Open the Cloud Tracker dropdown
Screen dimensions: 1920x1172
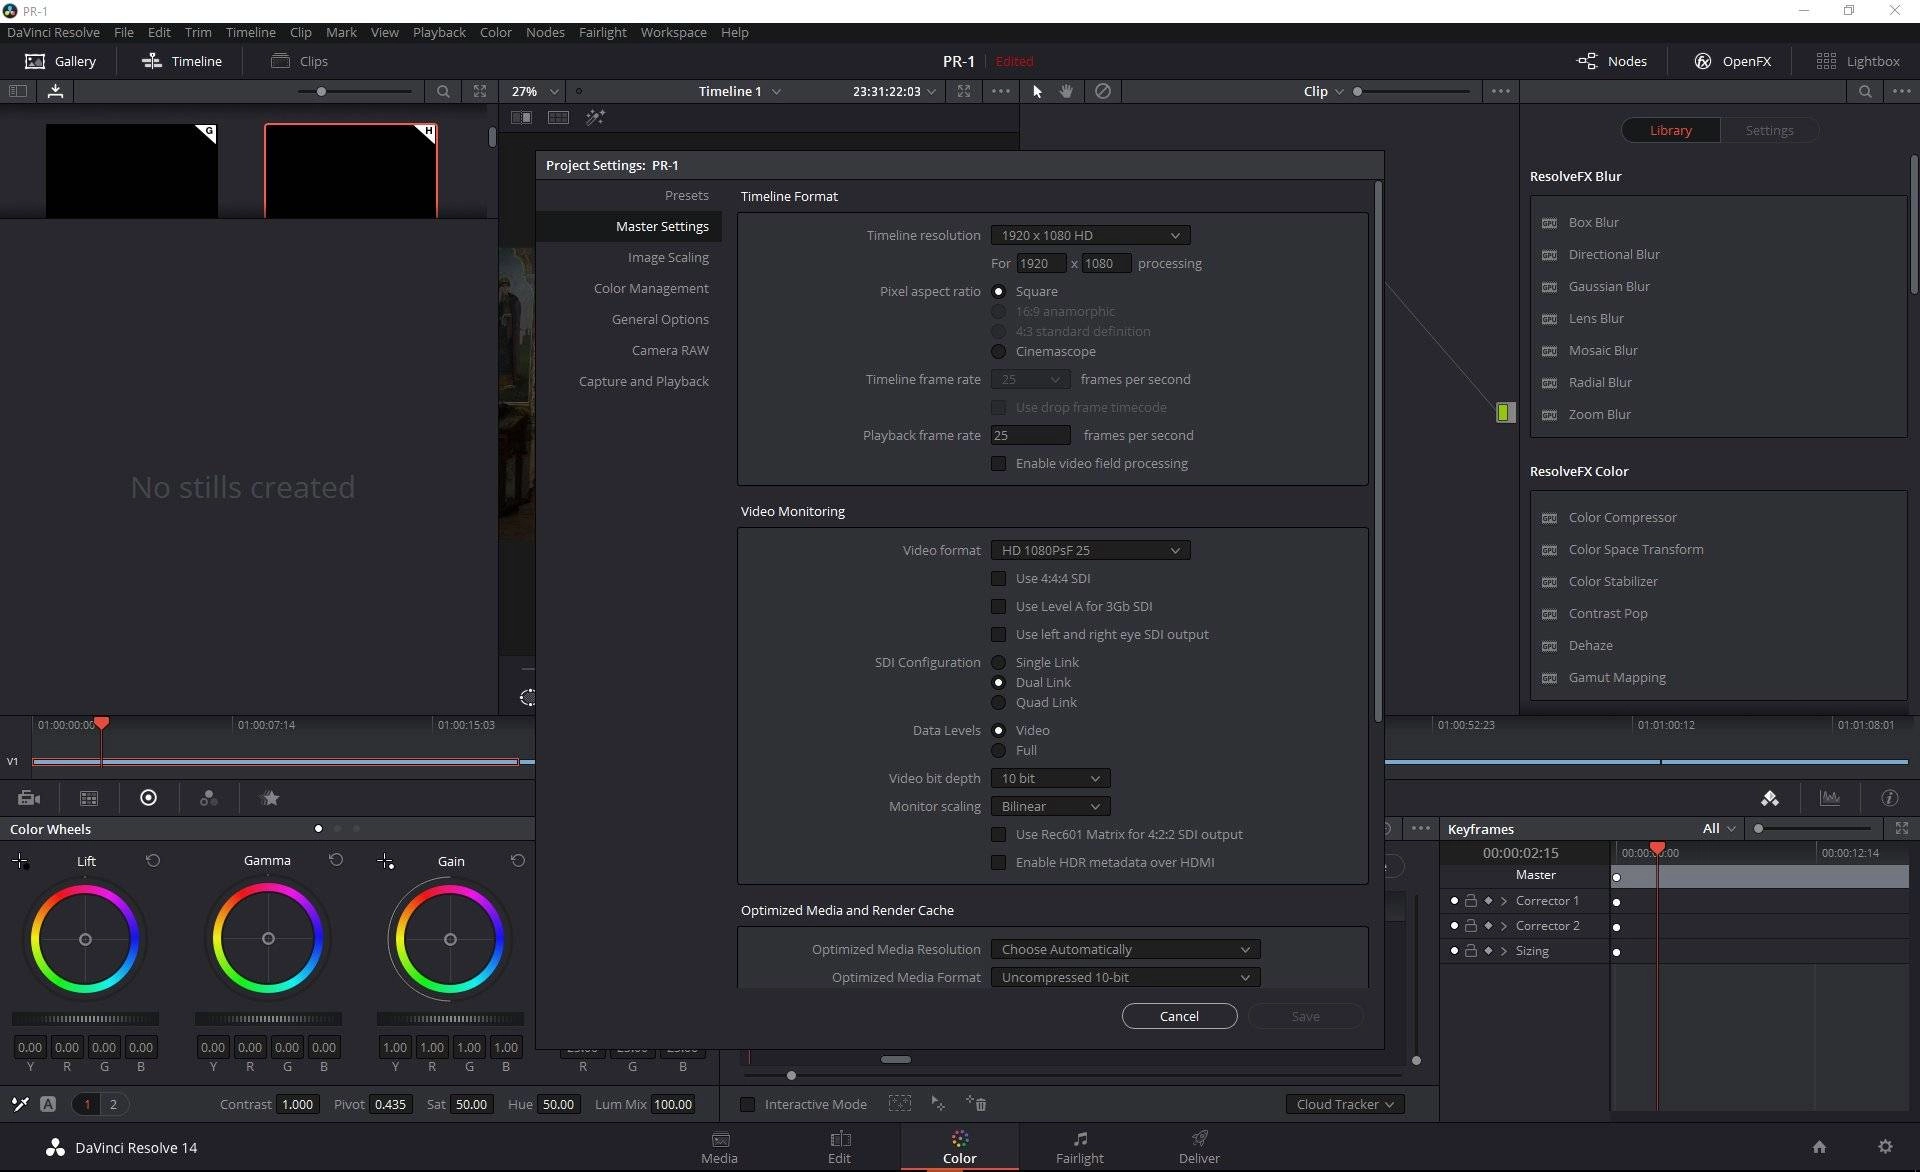click(1344, 1104)
